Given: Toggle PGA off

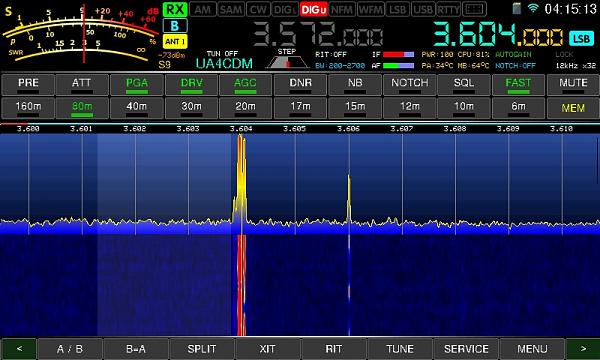Looking at the screenshot, I should tap(137, 85).
